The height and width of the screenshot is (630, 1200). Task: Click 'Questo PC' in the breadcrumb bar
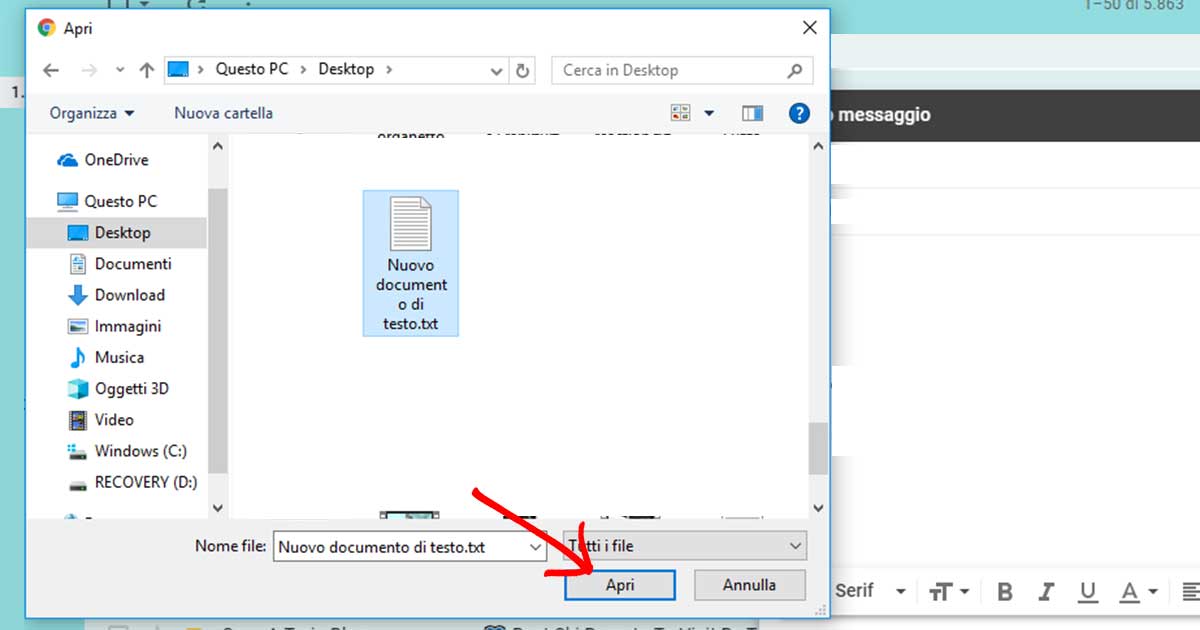pos(250,70)
